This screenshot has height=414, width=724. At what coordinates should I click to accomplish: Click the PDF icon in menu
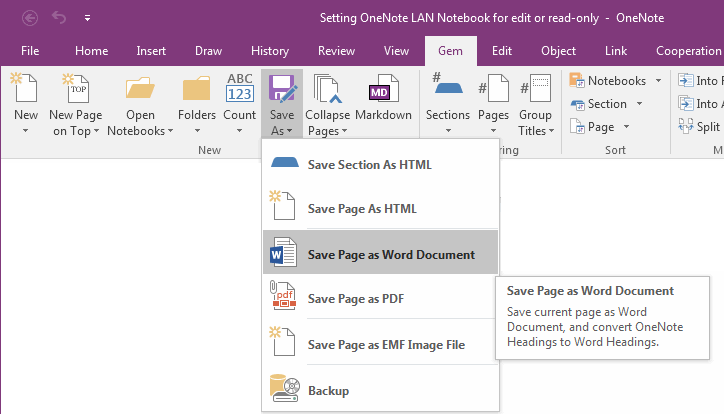283,295
